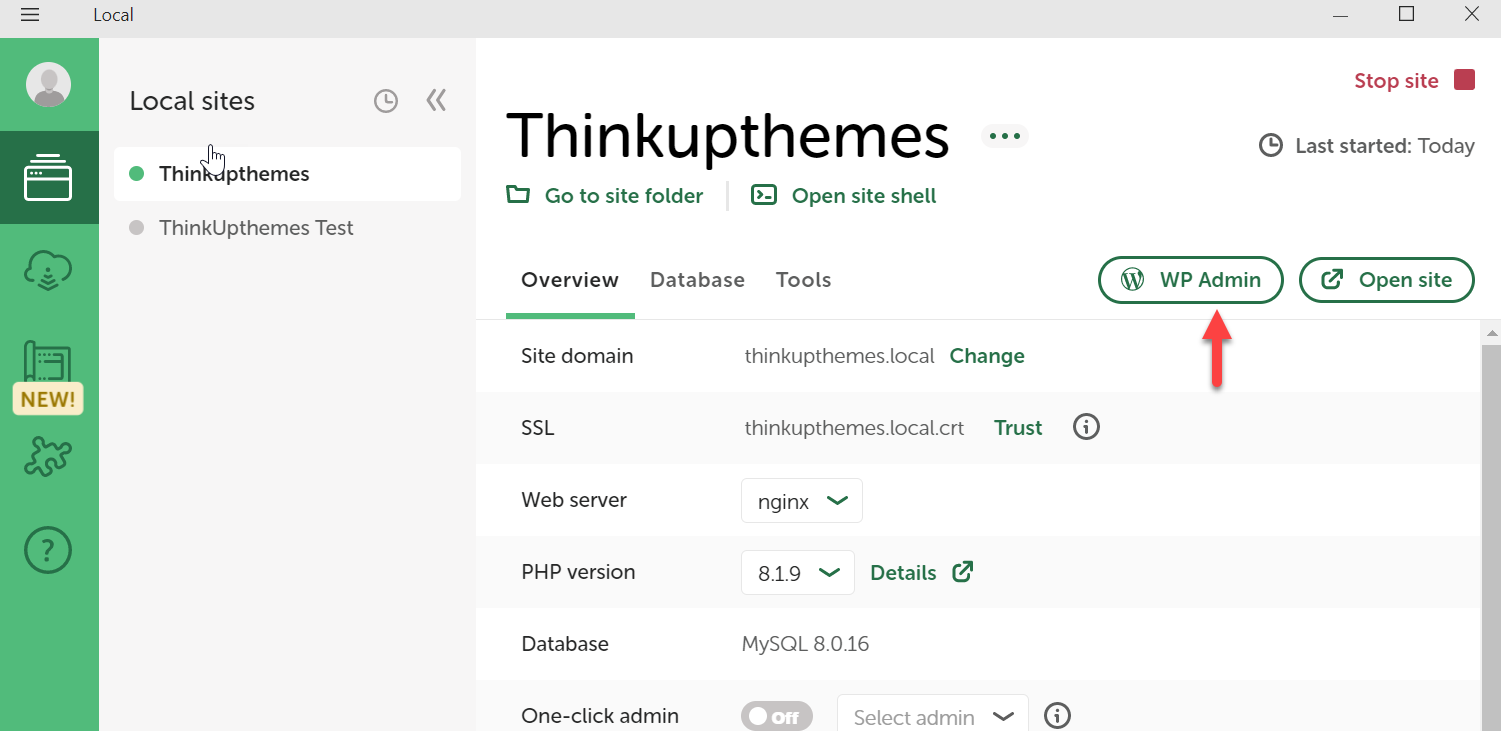
Task: Open the Connect cloud sidebar icon
Action: (x=48, y=271)
